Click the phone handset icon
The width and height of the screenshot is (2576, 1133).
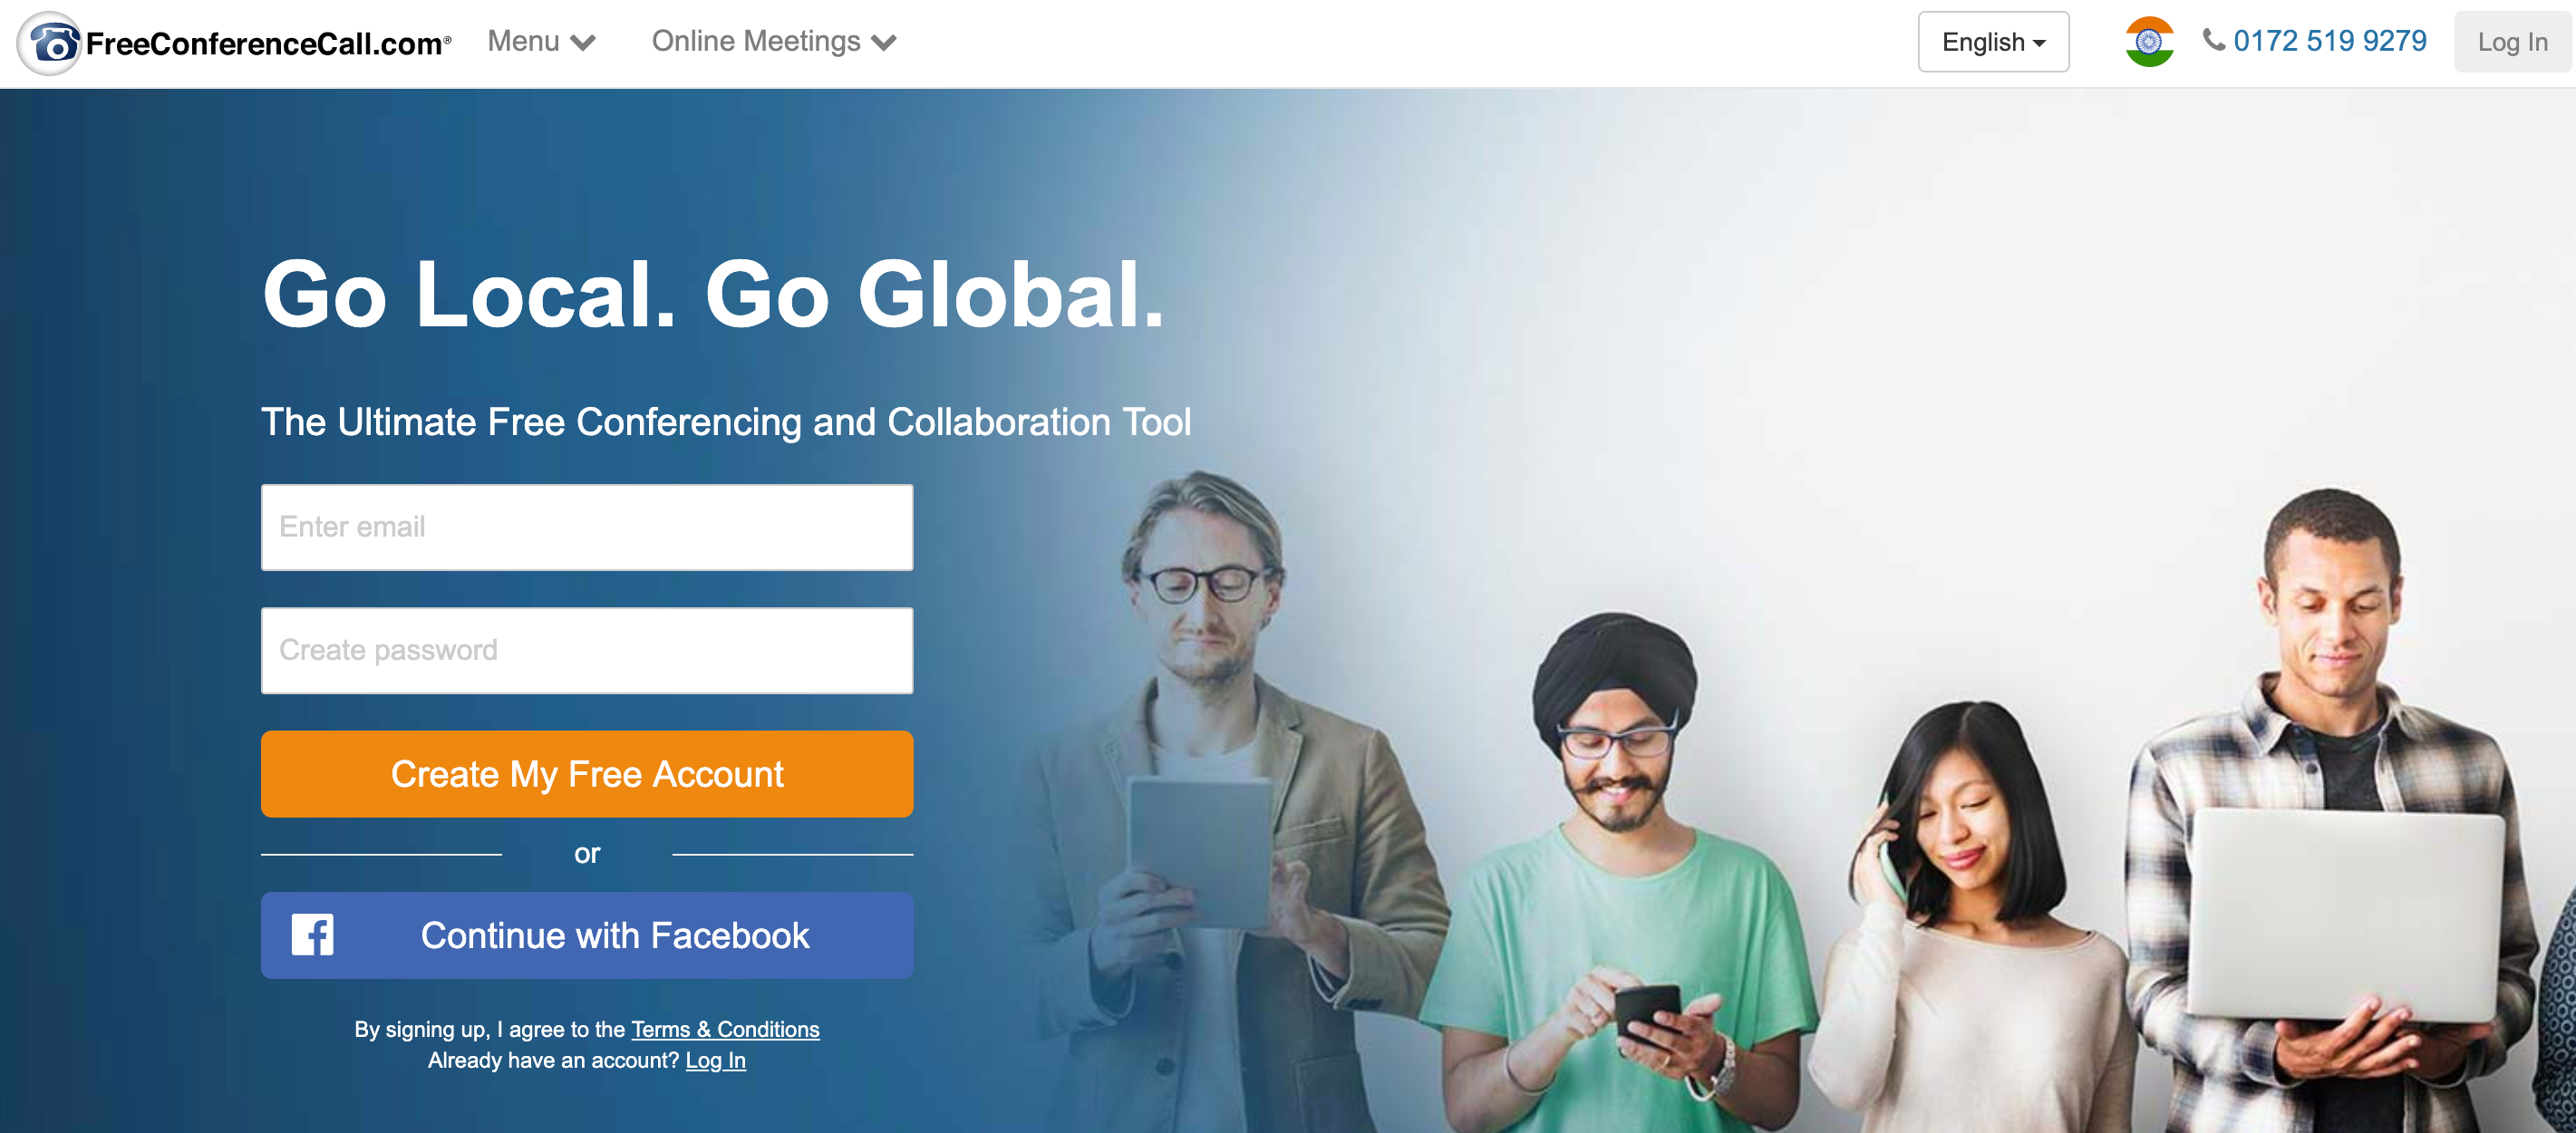[x=2214, y=40]
